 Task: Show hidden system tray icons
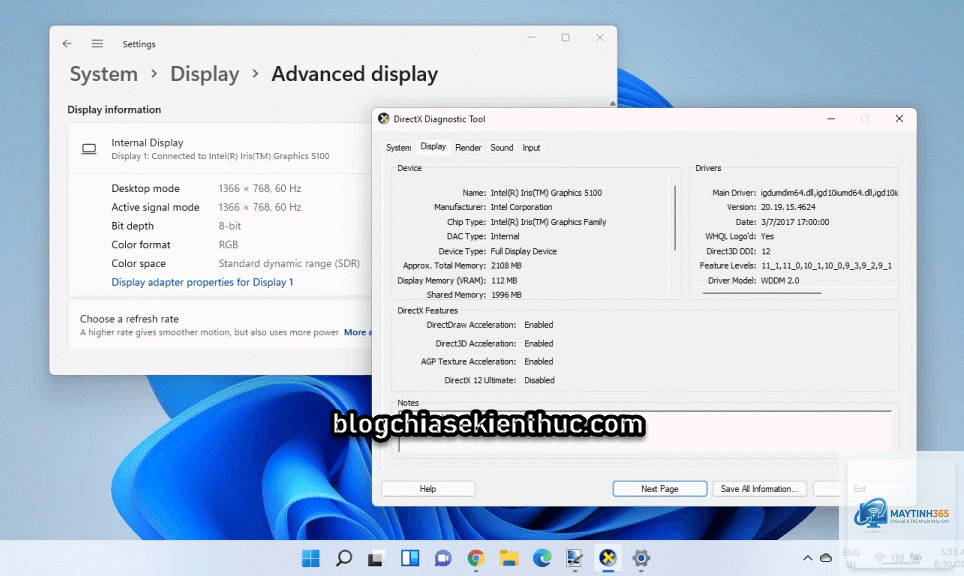pyautogui.click(x=807, y=558)
